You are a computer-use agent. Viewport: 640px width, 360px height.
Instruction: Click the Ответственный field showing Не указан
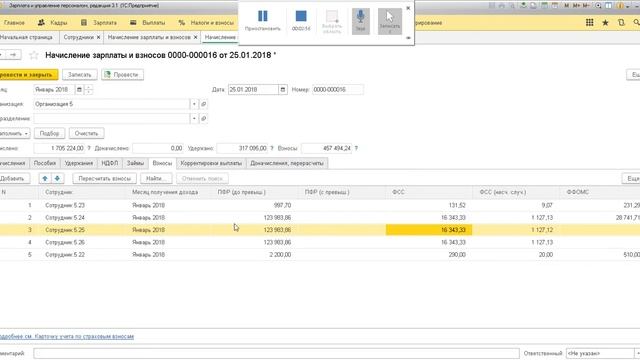600,353
